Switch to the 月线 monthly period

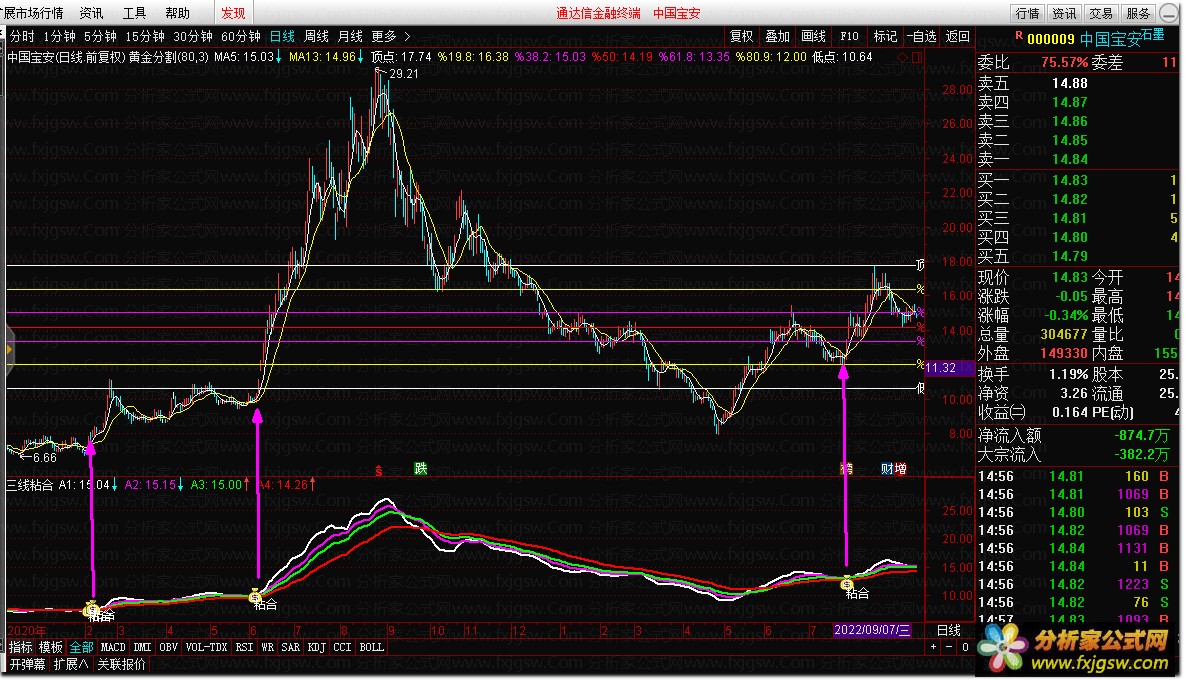coord(350,36)
